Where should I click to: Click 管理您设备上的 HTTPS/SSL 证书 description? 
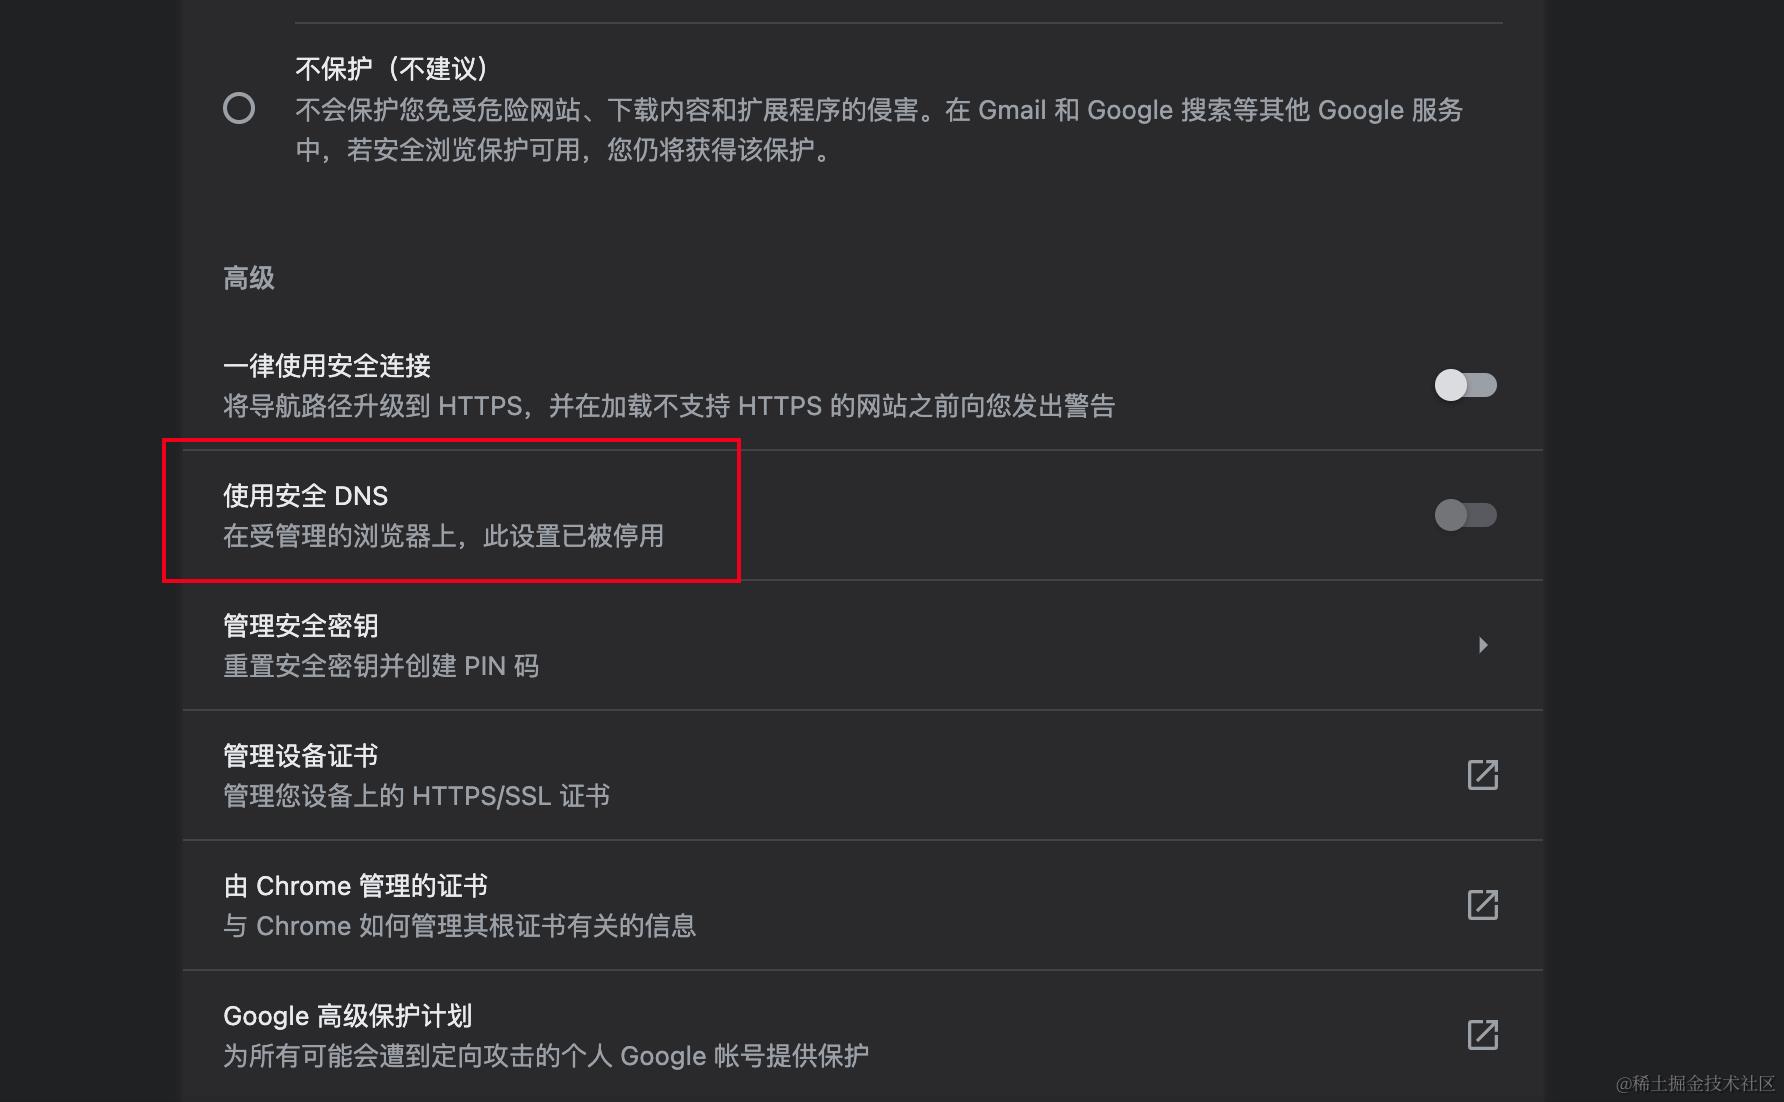click(x=416, y=796)
